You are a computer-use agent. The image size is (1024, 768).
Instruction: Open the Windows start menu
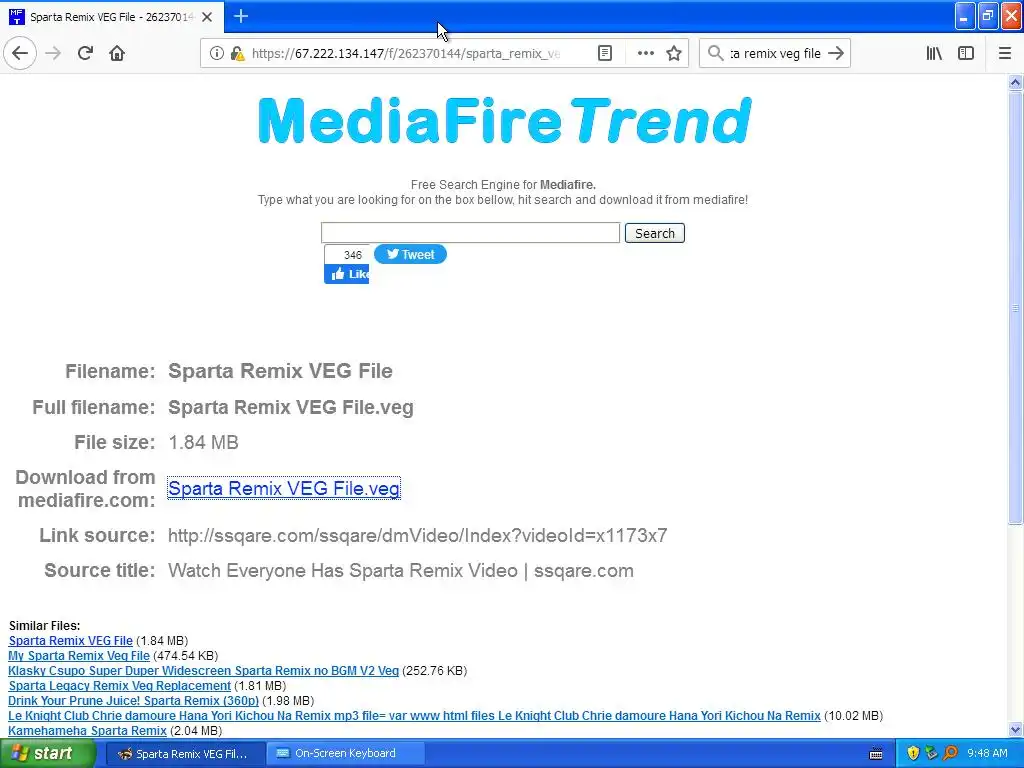tap(48, 754)
